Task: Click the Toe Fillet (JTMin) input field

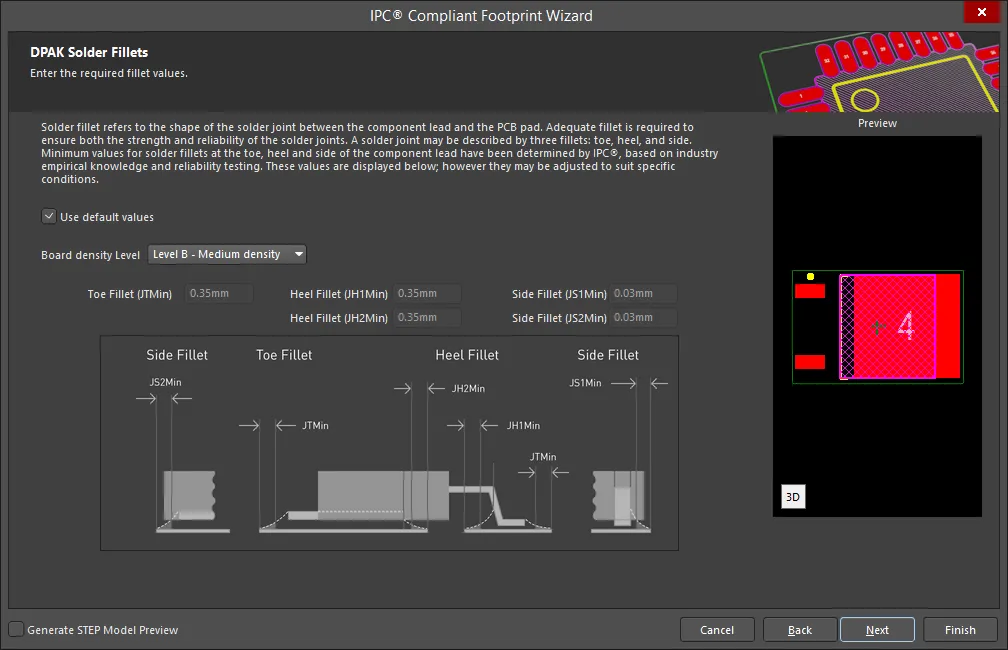Action: tap(219, 294)
